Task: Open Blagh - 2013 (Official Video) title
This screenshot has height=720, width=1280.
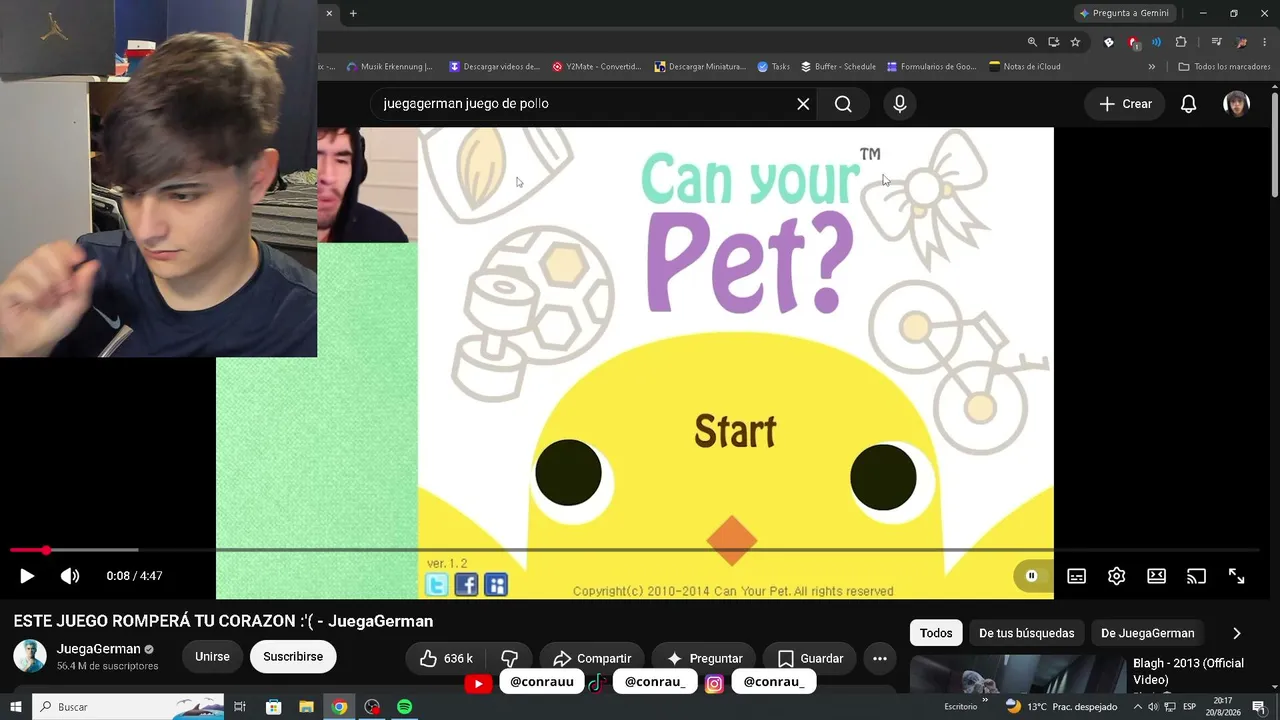Action: tap(1188, 671)
